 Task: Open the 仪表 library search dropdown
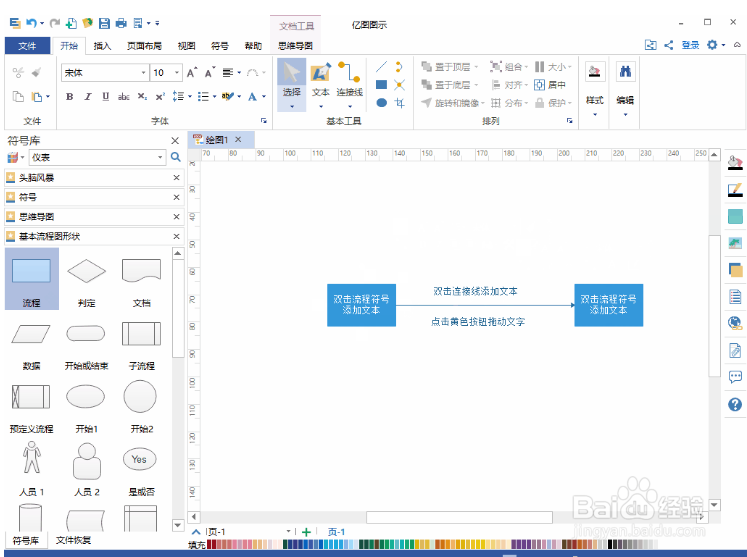160,157
